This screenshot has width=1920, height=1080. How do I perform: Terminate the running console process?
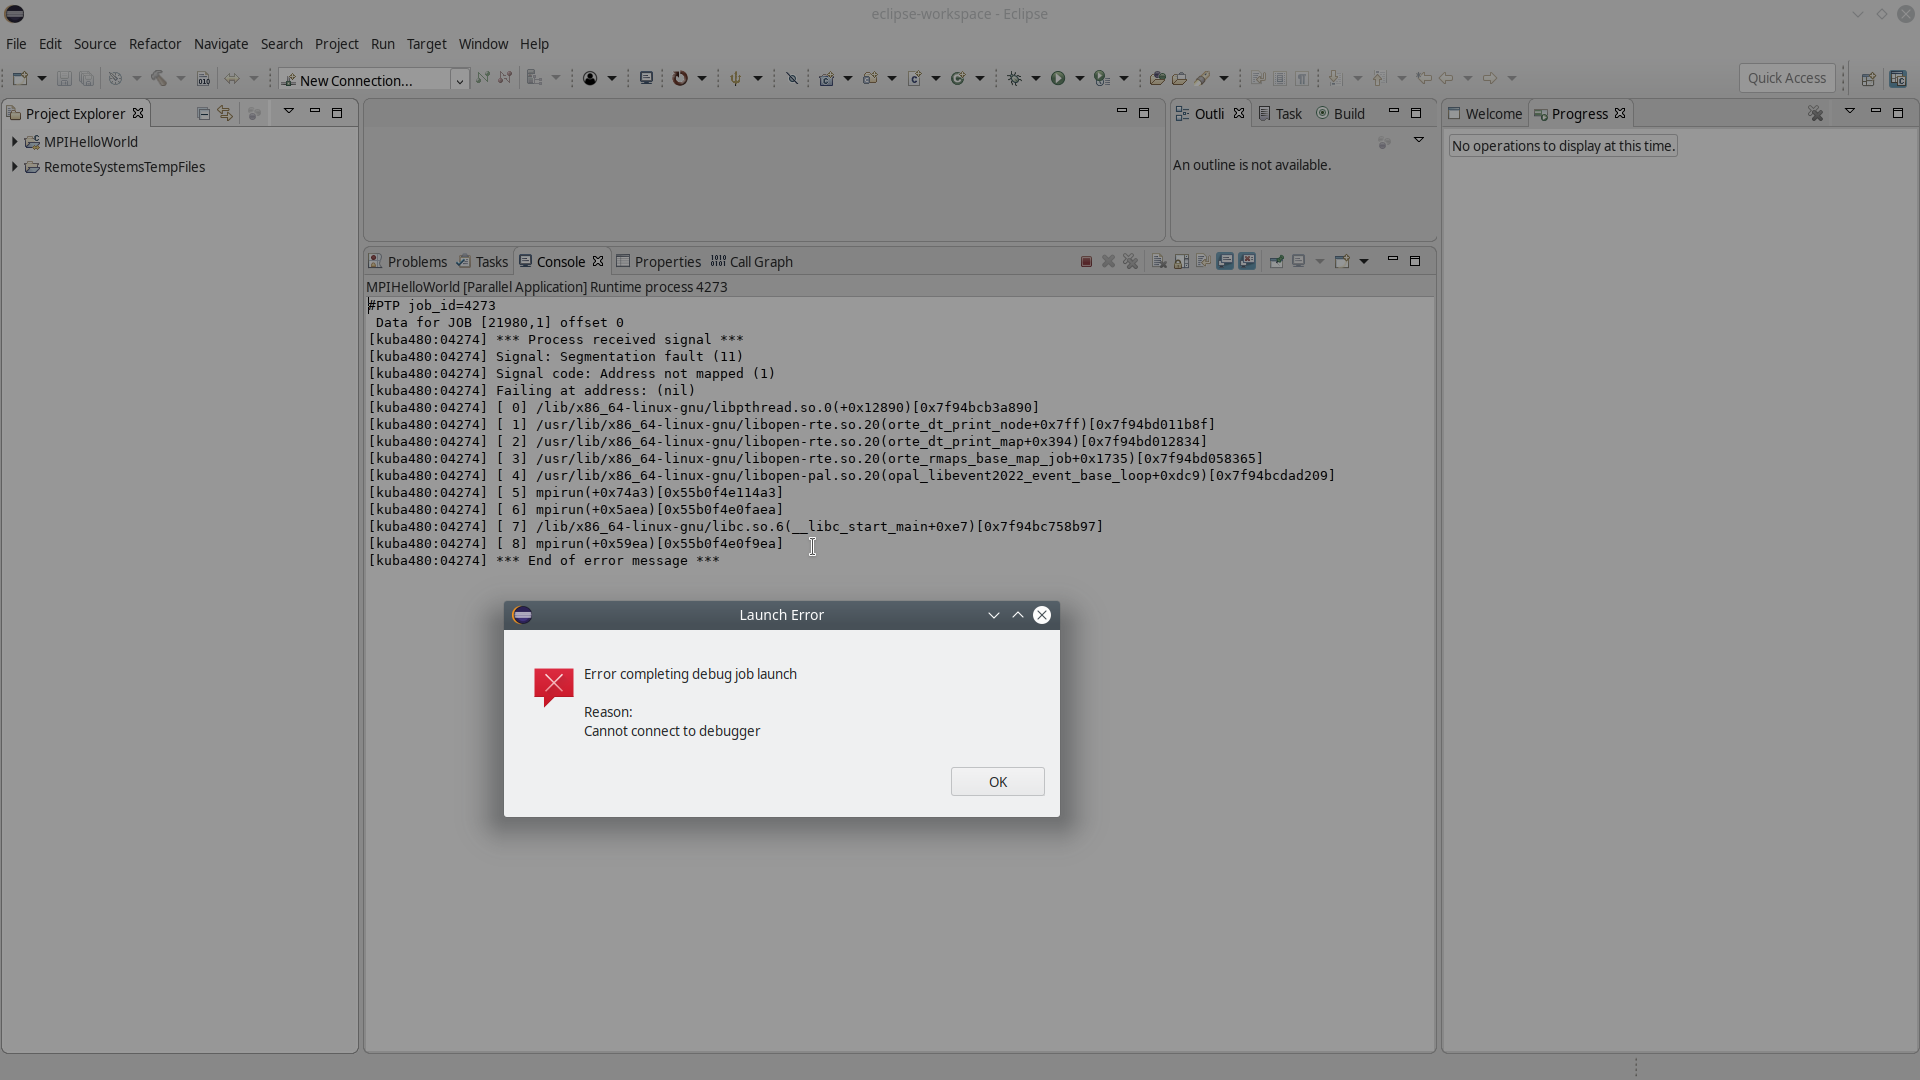tap(1086, 262)
